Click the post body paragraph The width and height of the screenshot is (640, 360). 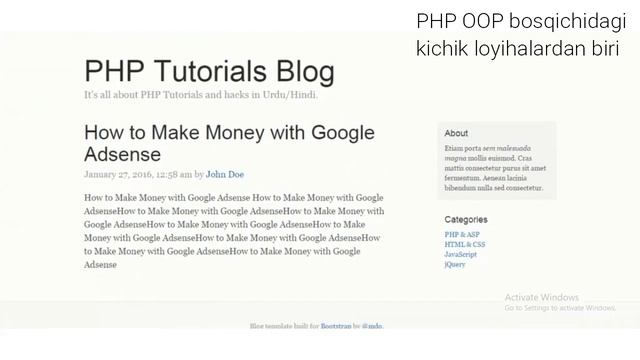234,231
